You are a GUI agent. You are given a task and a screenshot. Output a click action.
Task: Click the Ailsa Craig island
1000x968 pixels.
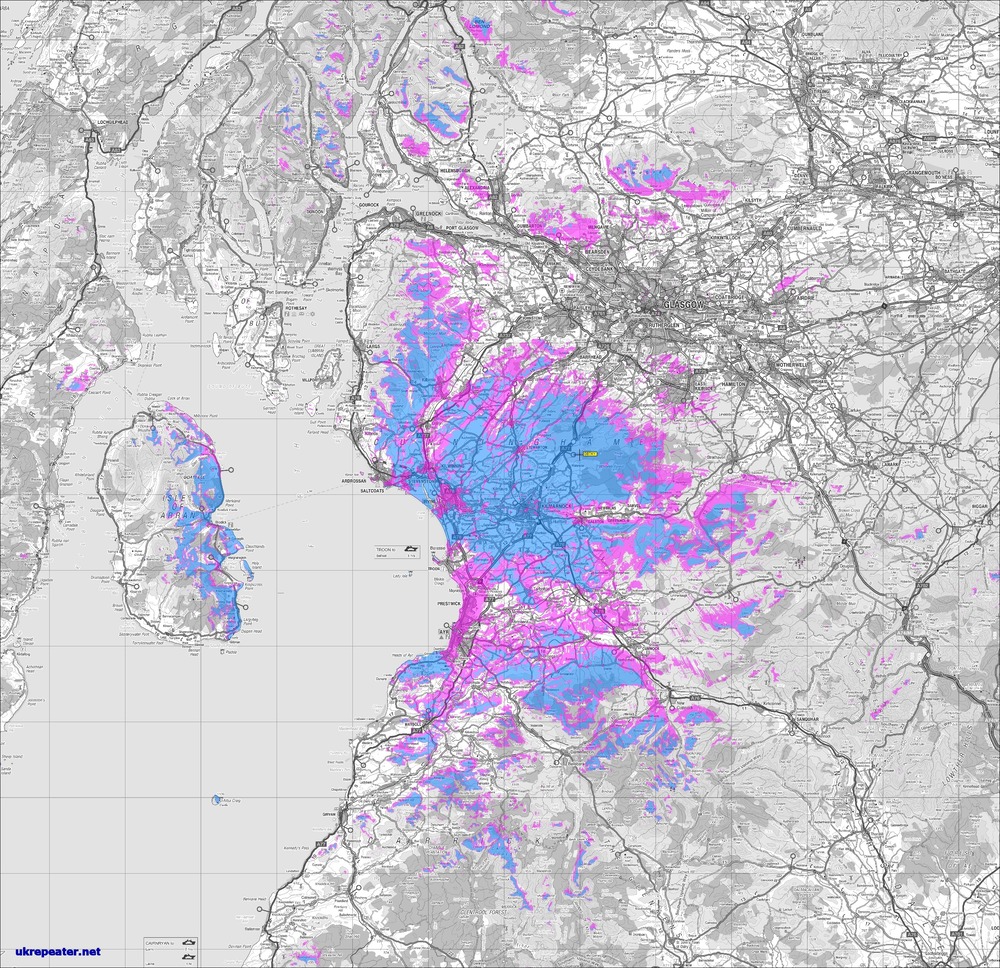(217, 800)
